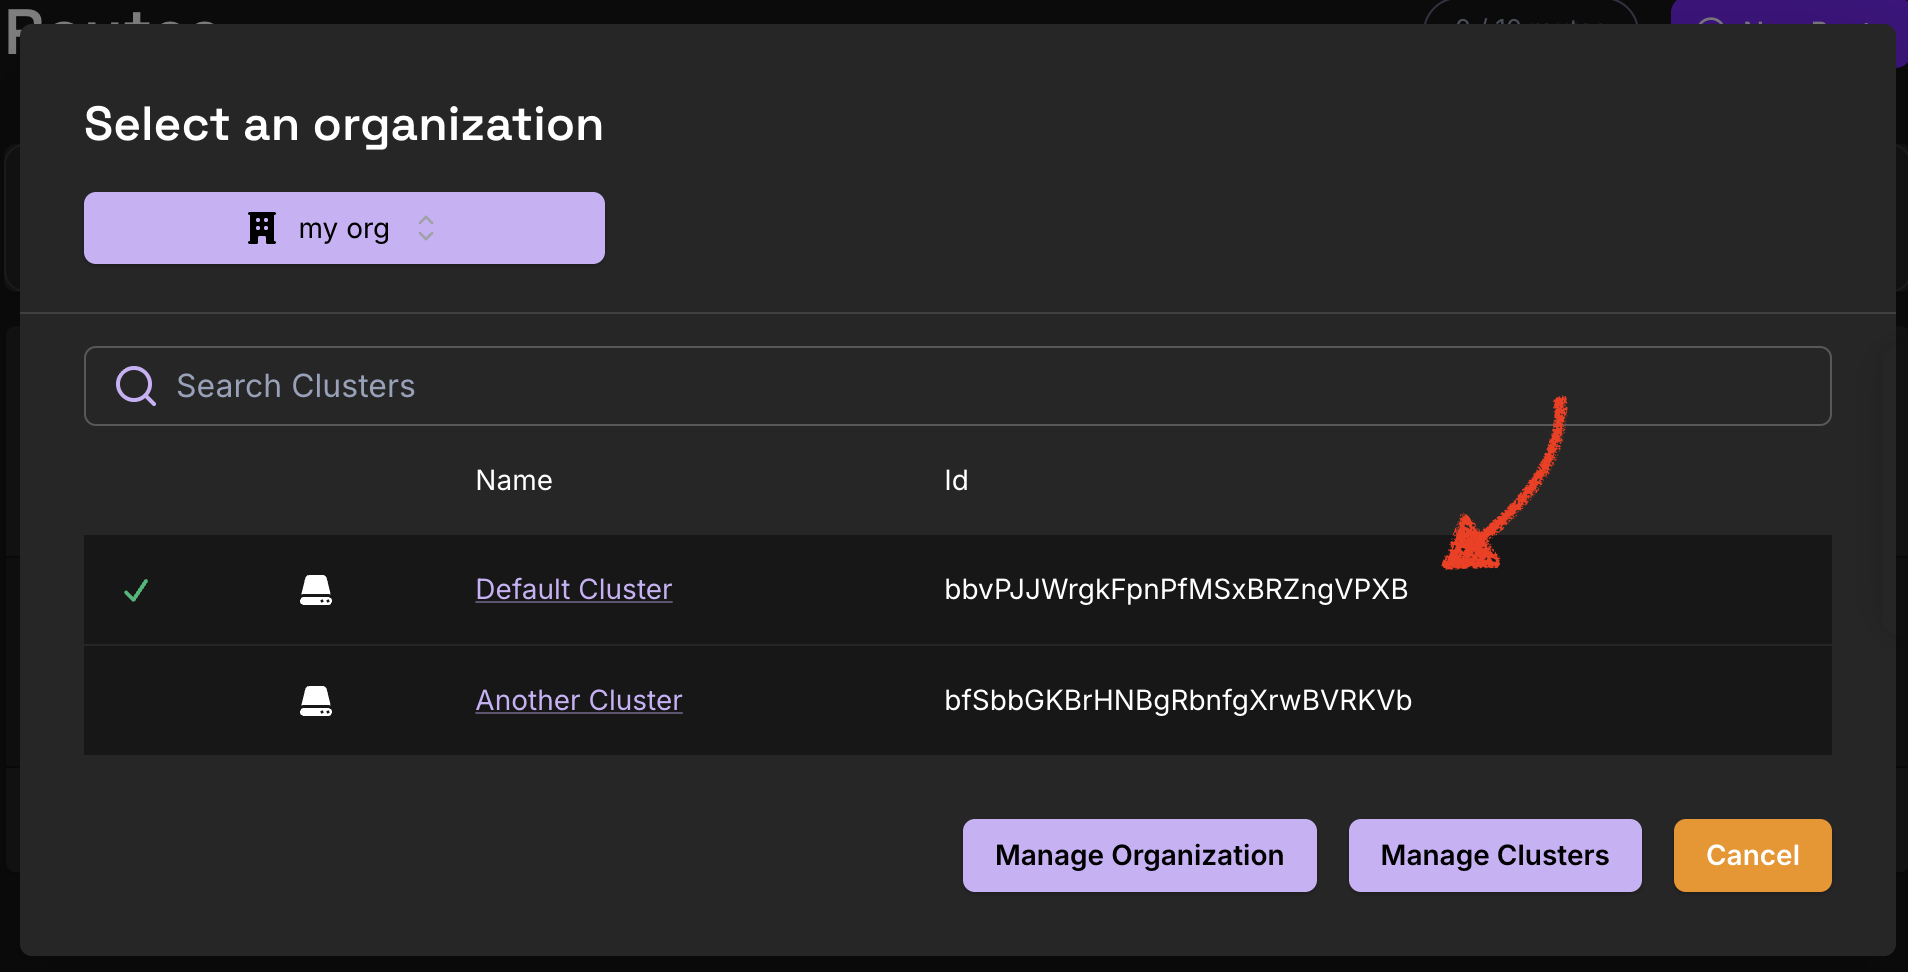
Task: Click the magnifier search icon
Action: (136, 386)
